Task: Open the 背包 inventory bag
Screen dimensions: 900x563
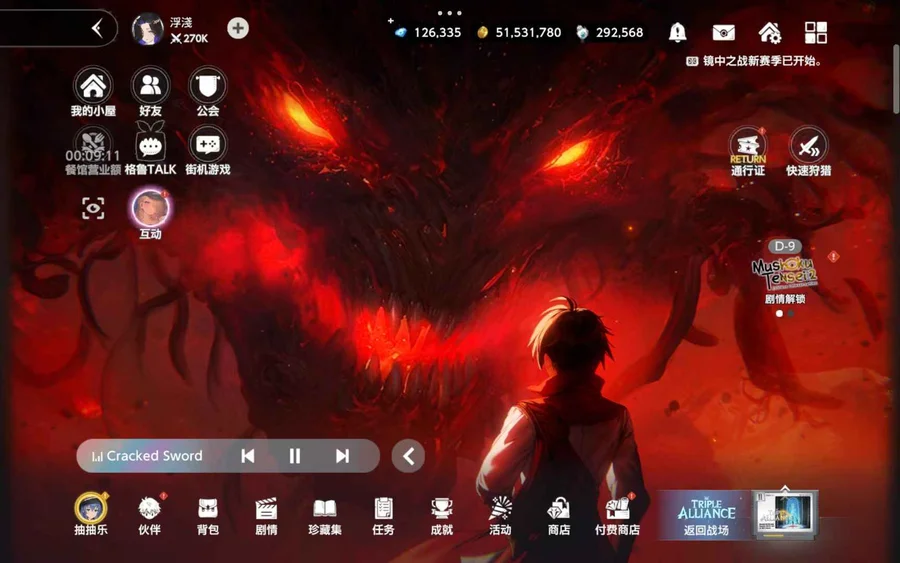Action: (x=208, y=510)
